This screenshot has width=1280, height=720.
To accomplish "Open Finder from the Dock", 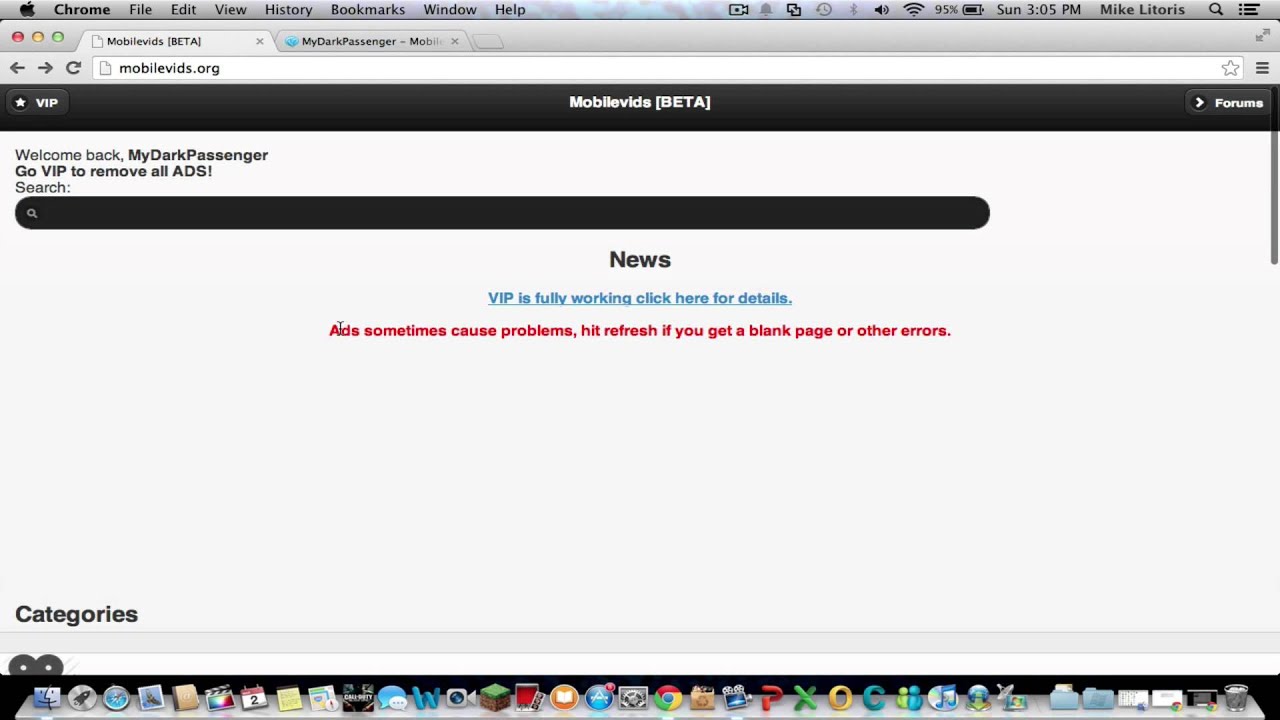I will tap(47, 697).
